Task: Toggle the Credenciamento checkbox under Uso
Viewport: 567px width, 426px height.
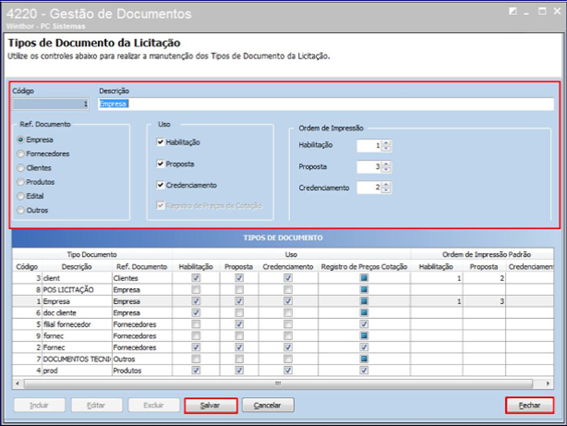Action: click(x=160, y=185)
